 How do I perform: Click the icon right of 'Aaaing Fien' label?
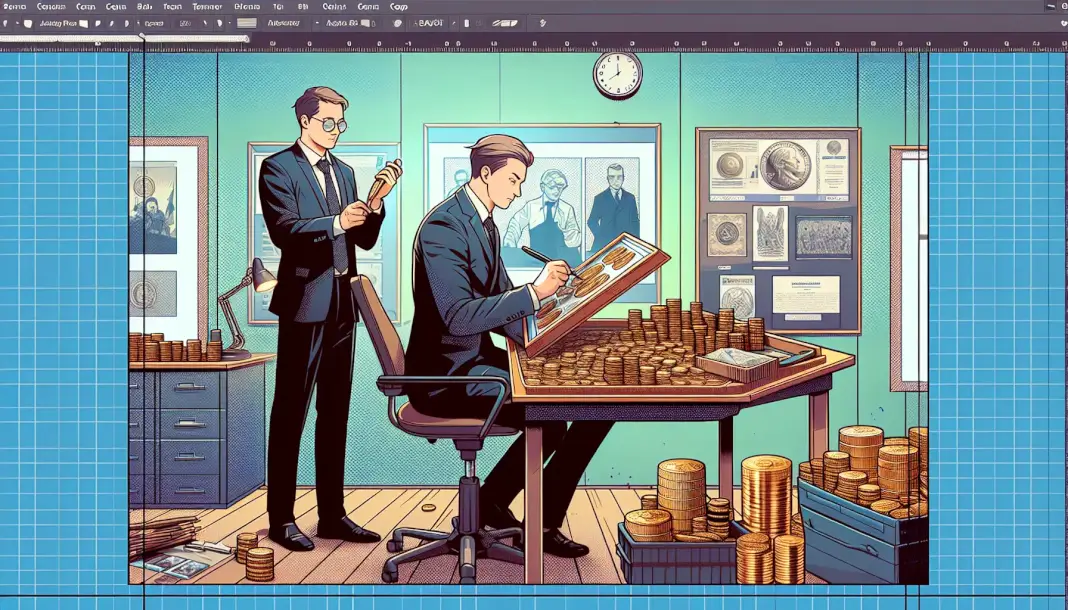click(x=83, y=23)
